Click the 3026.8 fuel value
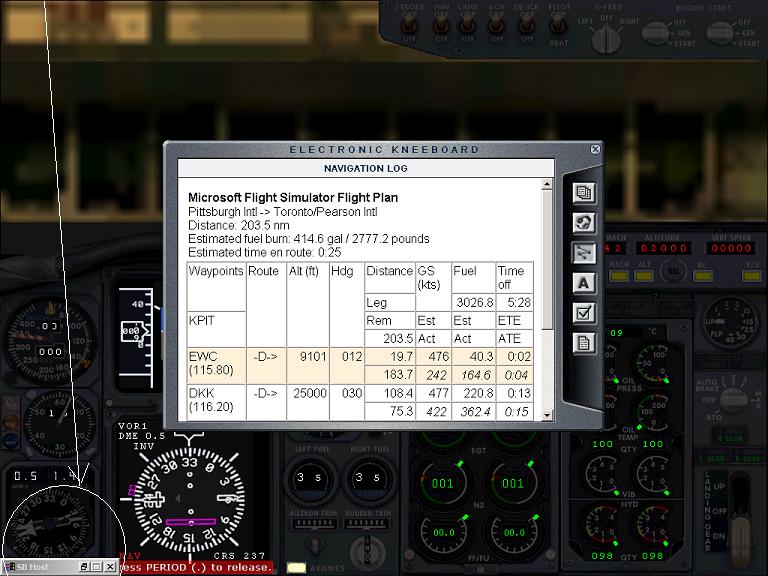The height and width of the screenshot is (576, 768). 474,303
